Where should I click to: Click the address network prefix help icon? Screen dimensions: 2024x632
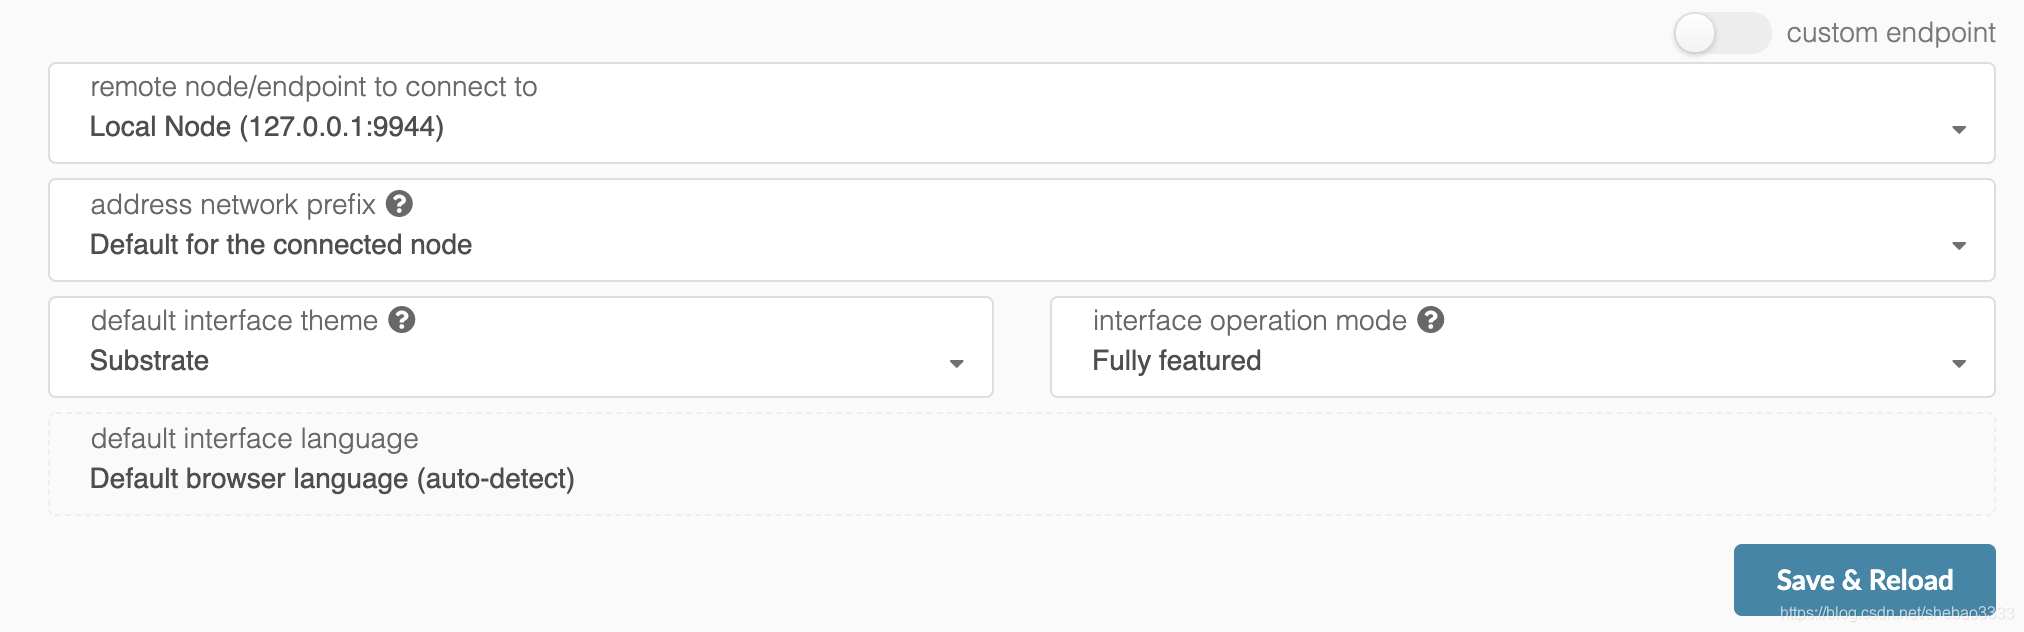point(399,204)
